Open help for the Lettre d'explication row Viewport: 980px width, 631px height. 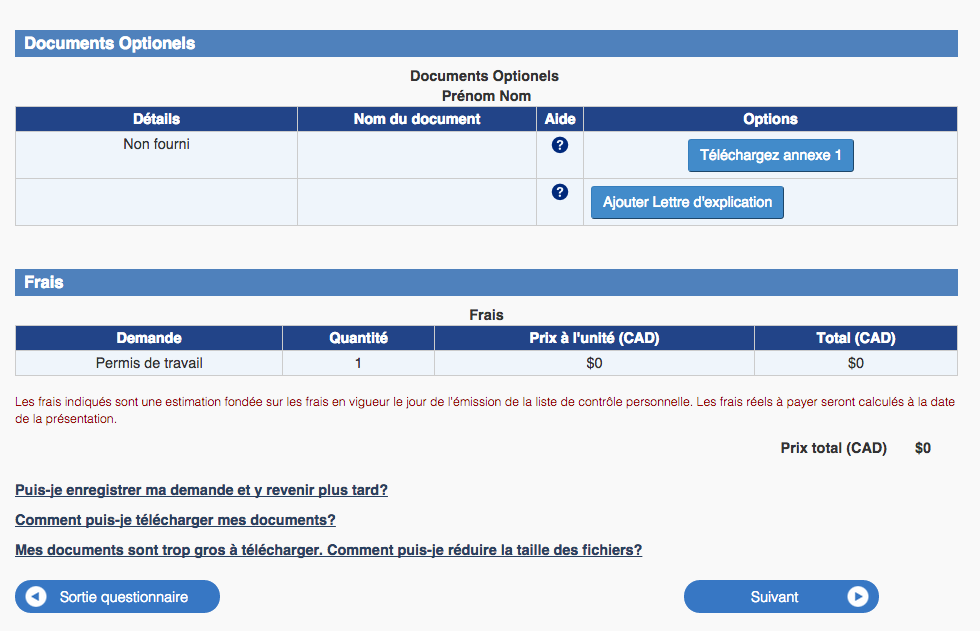[x=560, y=192]
